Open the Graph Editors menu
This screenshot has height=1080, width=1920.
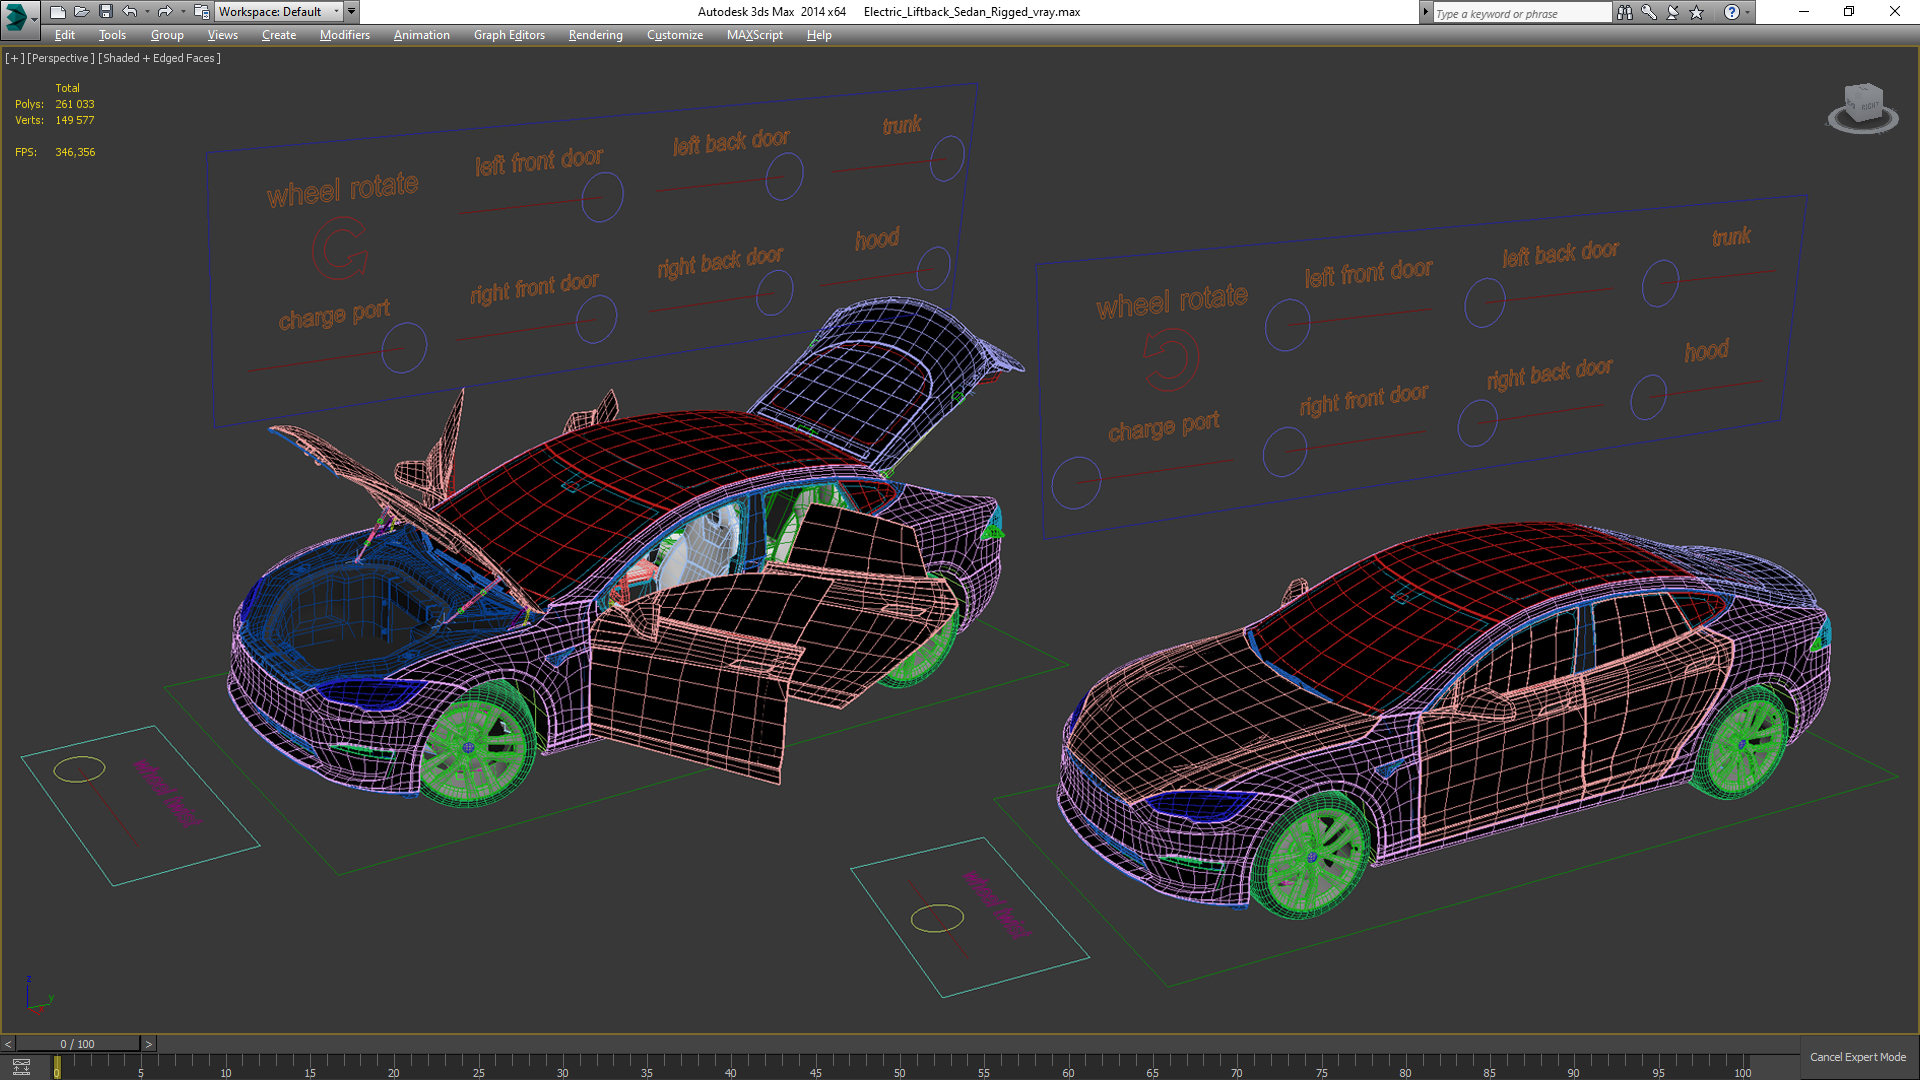pos(509,35)
